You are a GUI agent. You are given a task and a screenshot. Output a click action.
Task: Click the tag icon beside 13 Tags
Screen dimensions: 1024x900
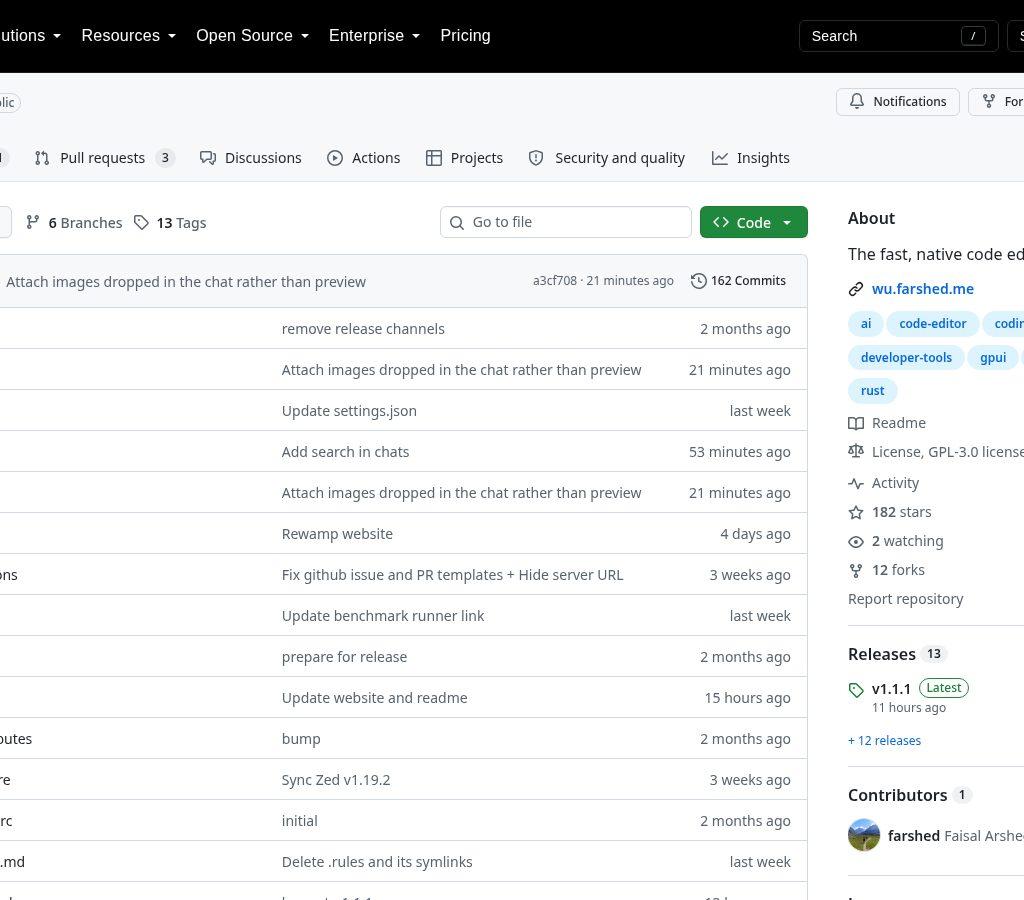point(141,223)
